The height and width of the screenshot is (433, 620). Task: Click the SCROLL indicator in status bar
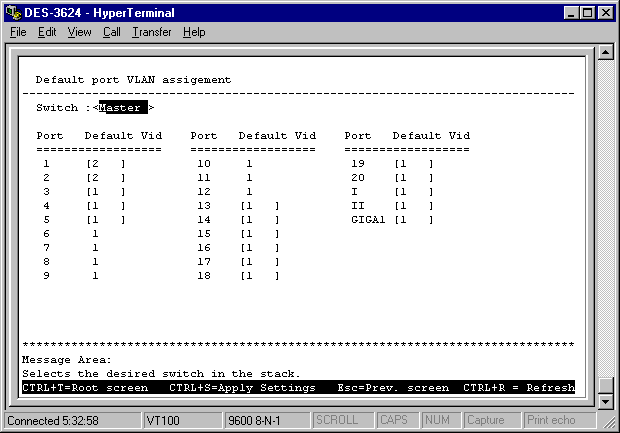click(339, 420)
